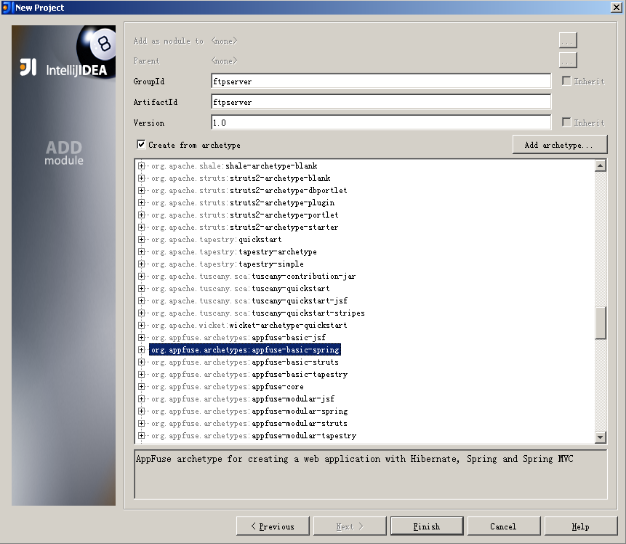Select tapestry quickstart archetype
The image size is (626, 544).
click(216, 239)
